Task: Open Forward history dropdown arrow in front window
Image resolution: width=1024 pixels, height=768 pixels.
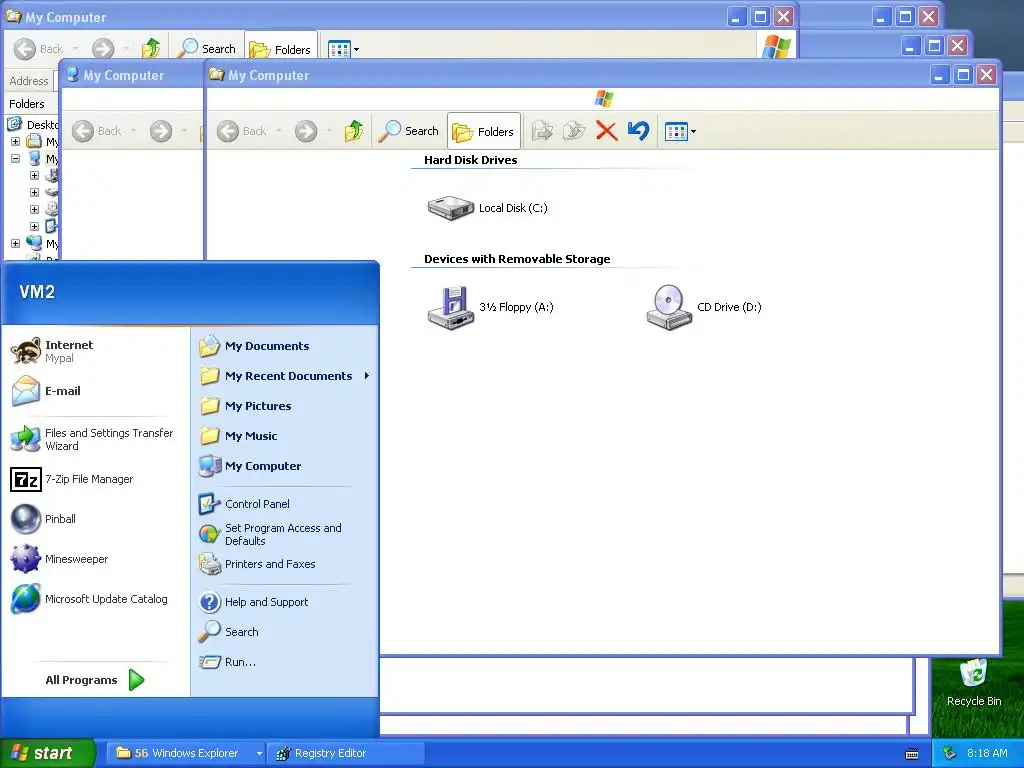Action: pyautogui.click(x=328, y=131)
